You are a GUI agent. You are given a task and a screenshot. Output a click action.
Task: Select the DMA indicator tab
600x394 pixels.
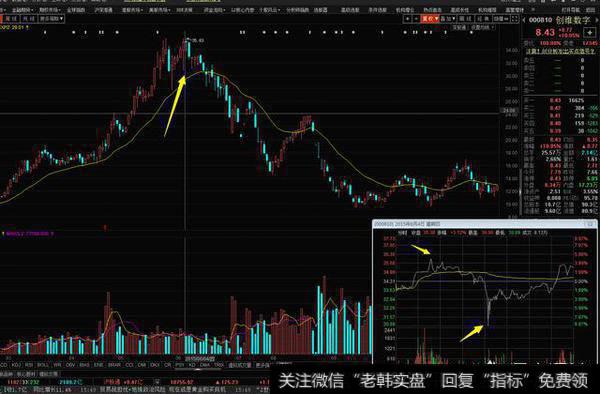pos(205,365)
